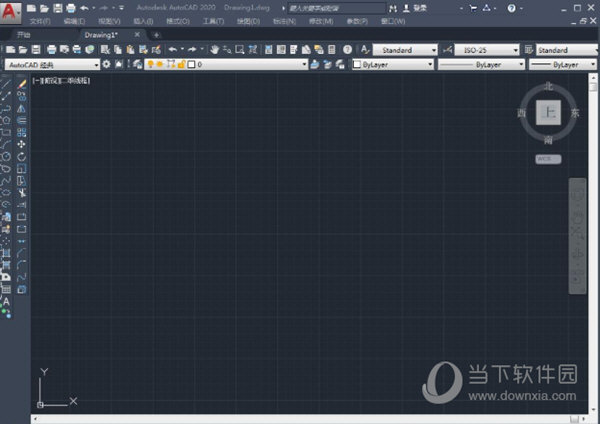Open Layer Properties Manager icon
Screen dimensions: 600x424
[x=137, y=64]
